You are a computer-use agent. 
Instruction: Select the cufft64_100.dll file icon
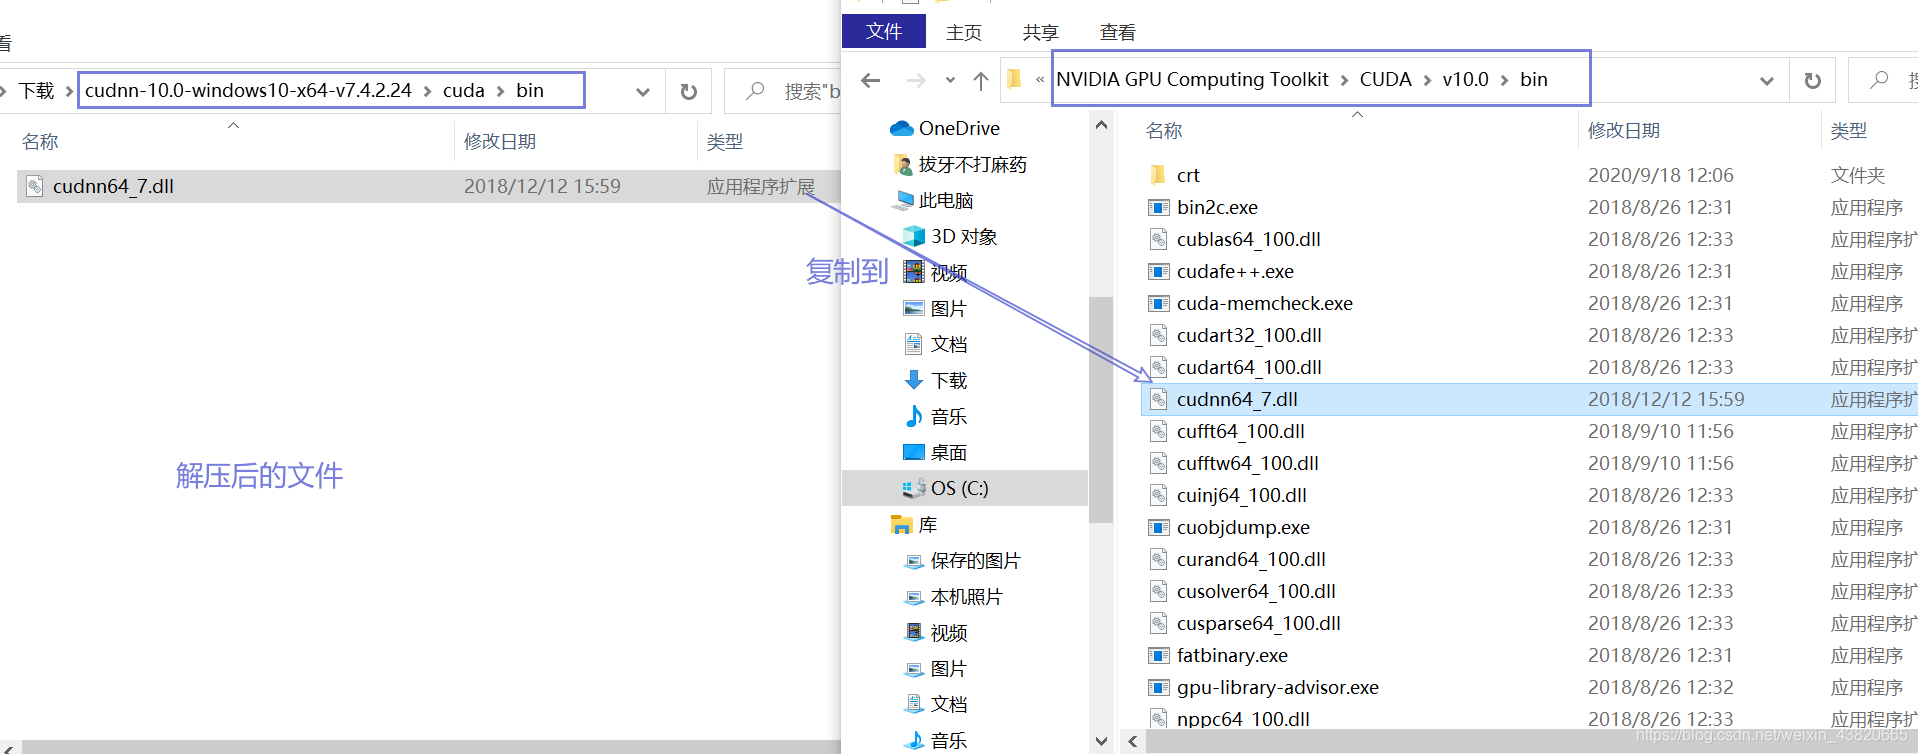(1158, 431)
